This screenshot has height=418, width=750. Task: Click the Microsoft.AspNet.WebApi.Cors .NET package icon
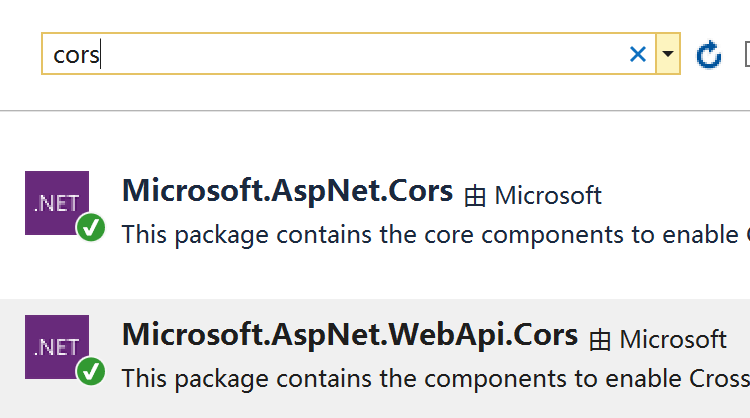pyautogui.click(x=57, y=347)
